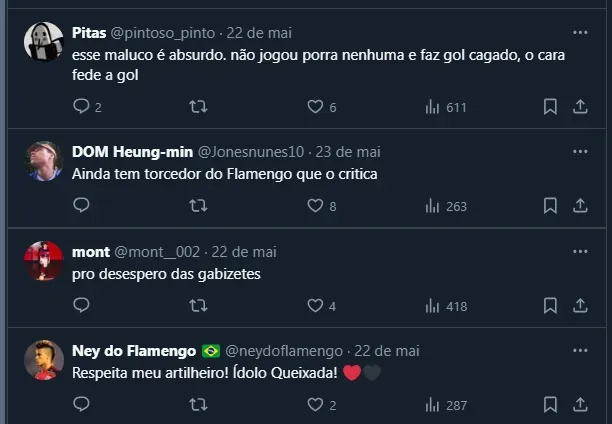This screenshot has width=612, height=424.
Task: Open more options on DOM Heung-min tweet
Action: tap(580, 152)
